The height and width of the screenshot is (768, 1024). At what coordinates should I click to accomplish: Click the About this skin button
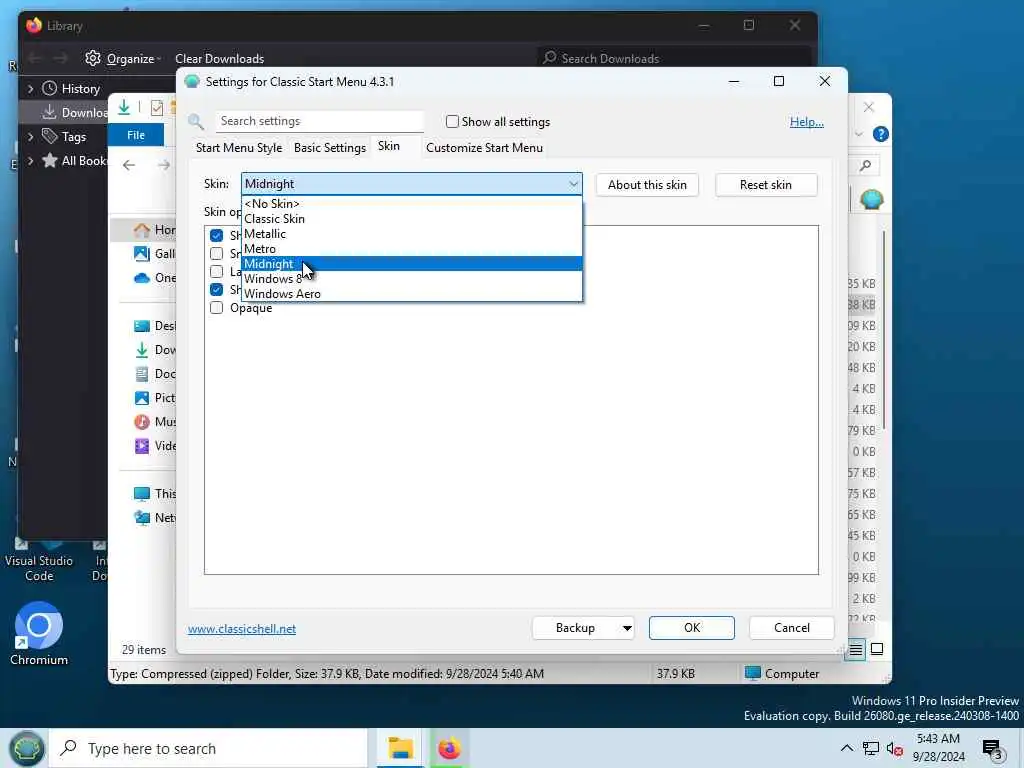[x=647, y=185]
